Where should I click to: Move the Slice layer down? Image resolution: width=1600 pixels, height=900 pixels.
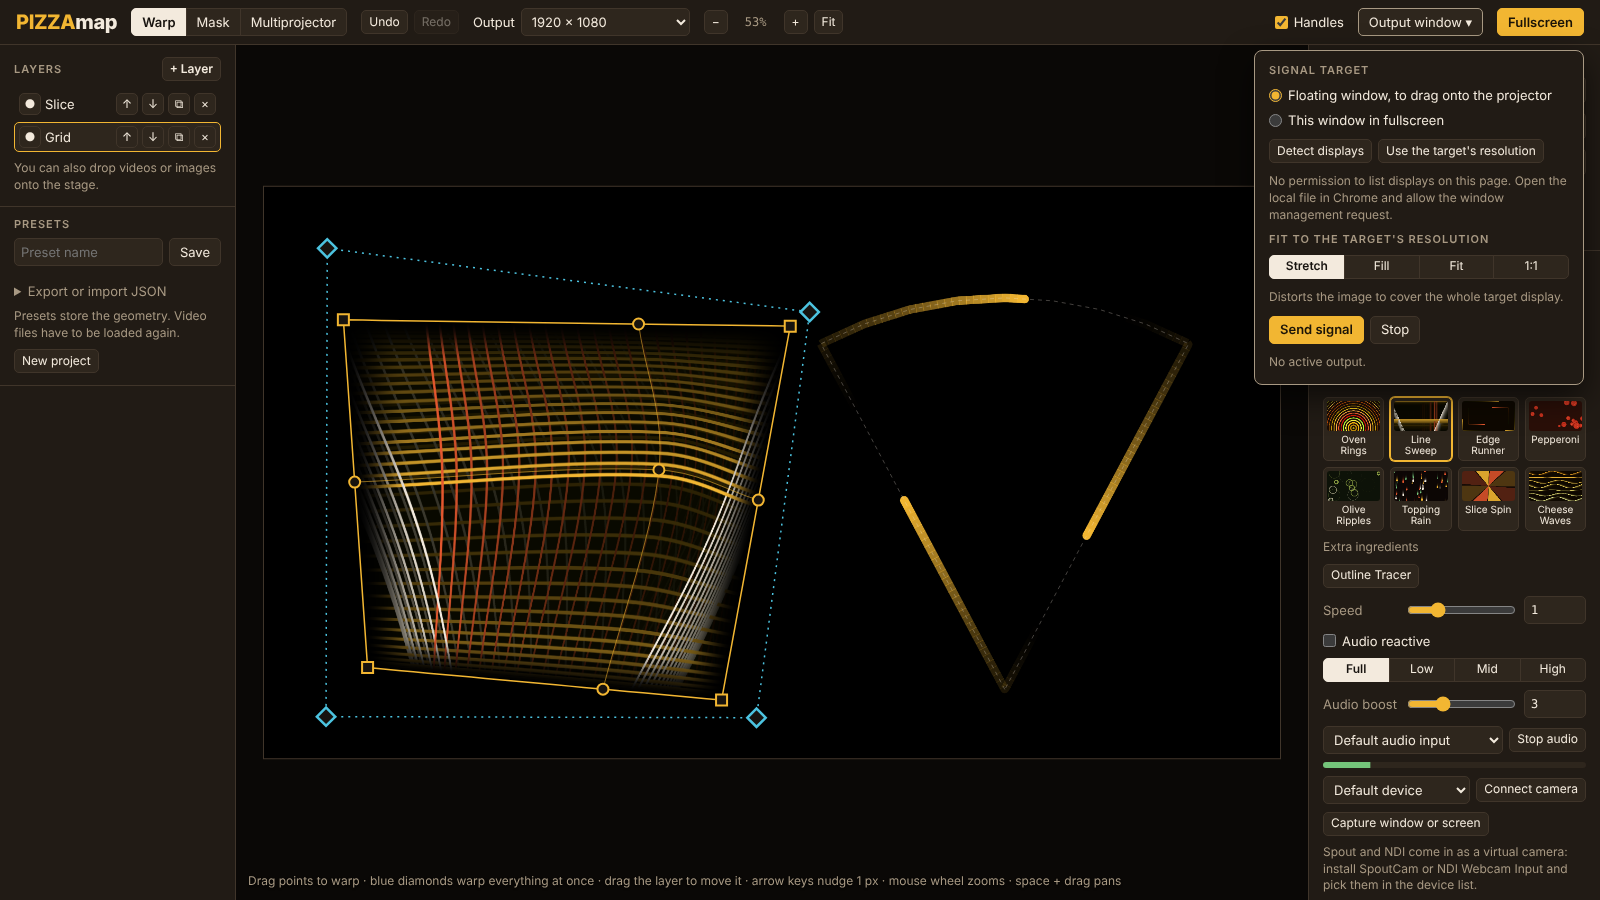[153, 104]
